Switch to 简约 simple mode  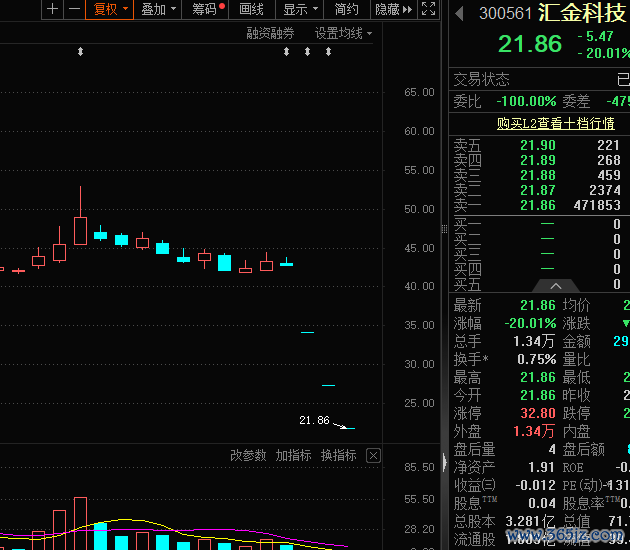(x=346, y=9)
